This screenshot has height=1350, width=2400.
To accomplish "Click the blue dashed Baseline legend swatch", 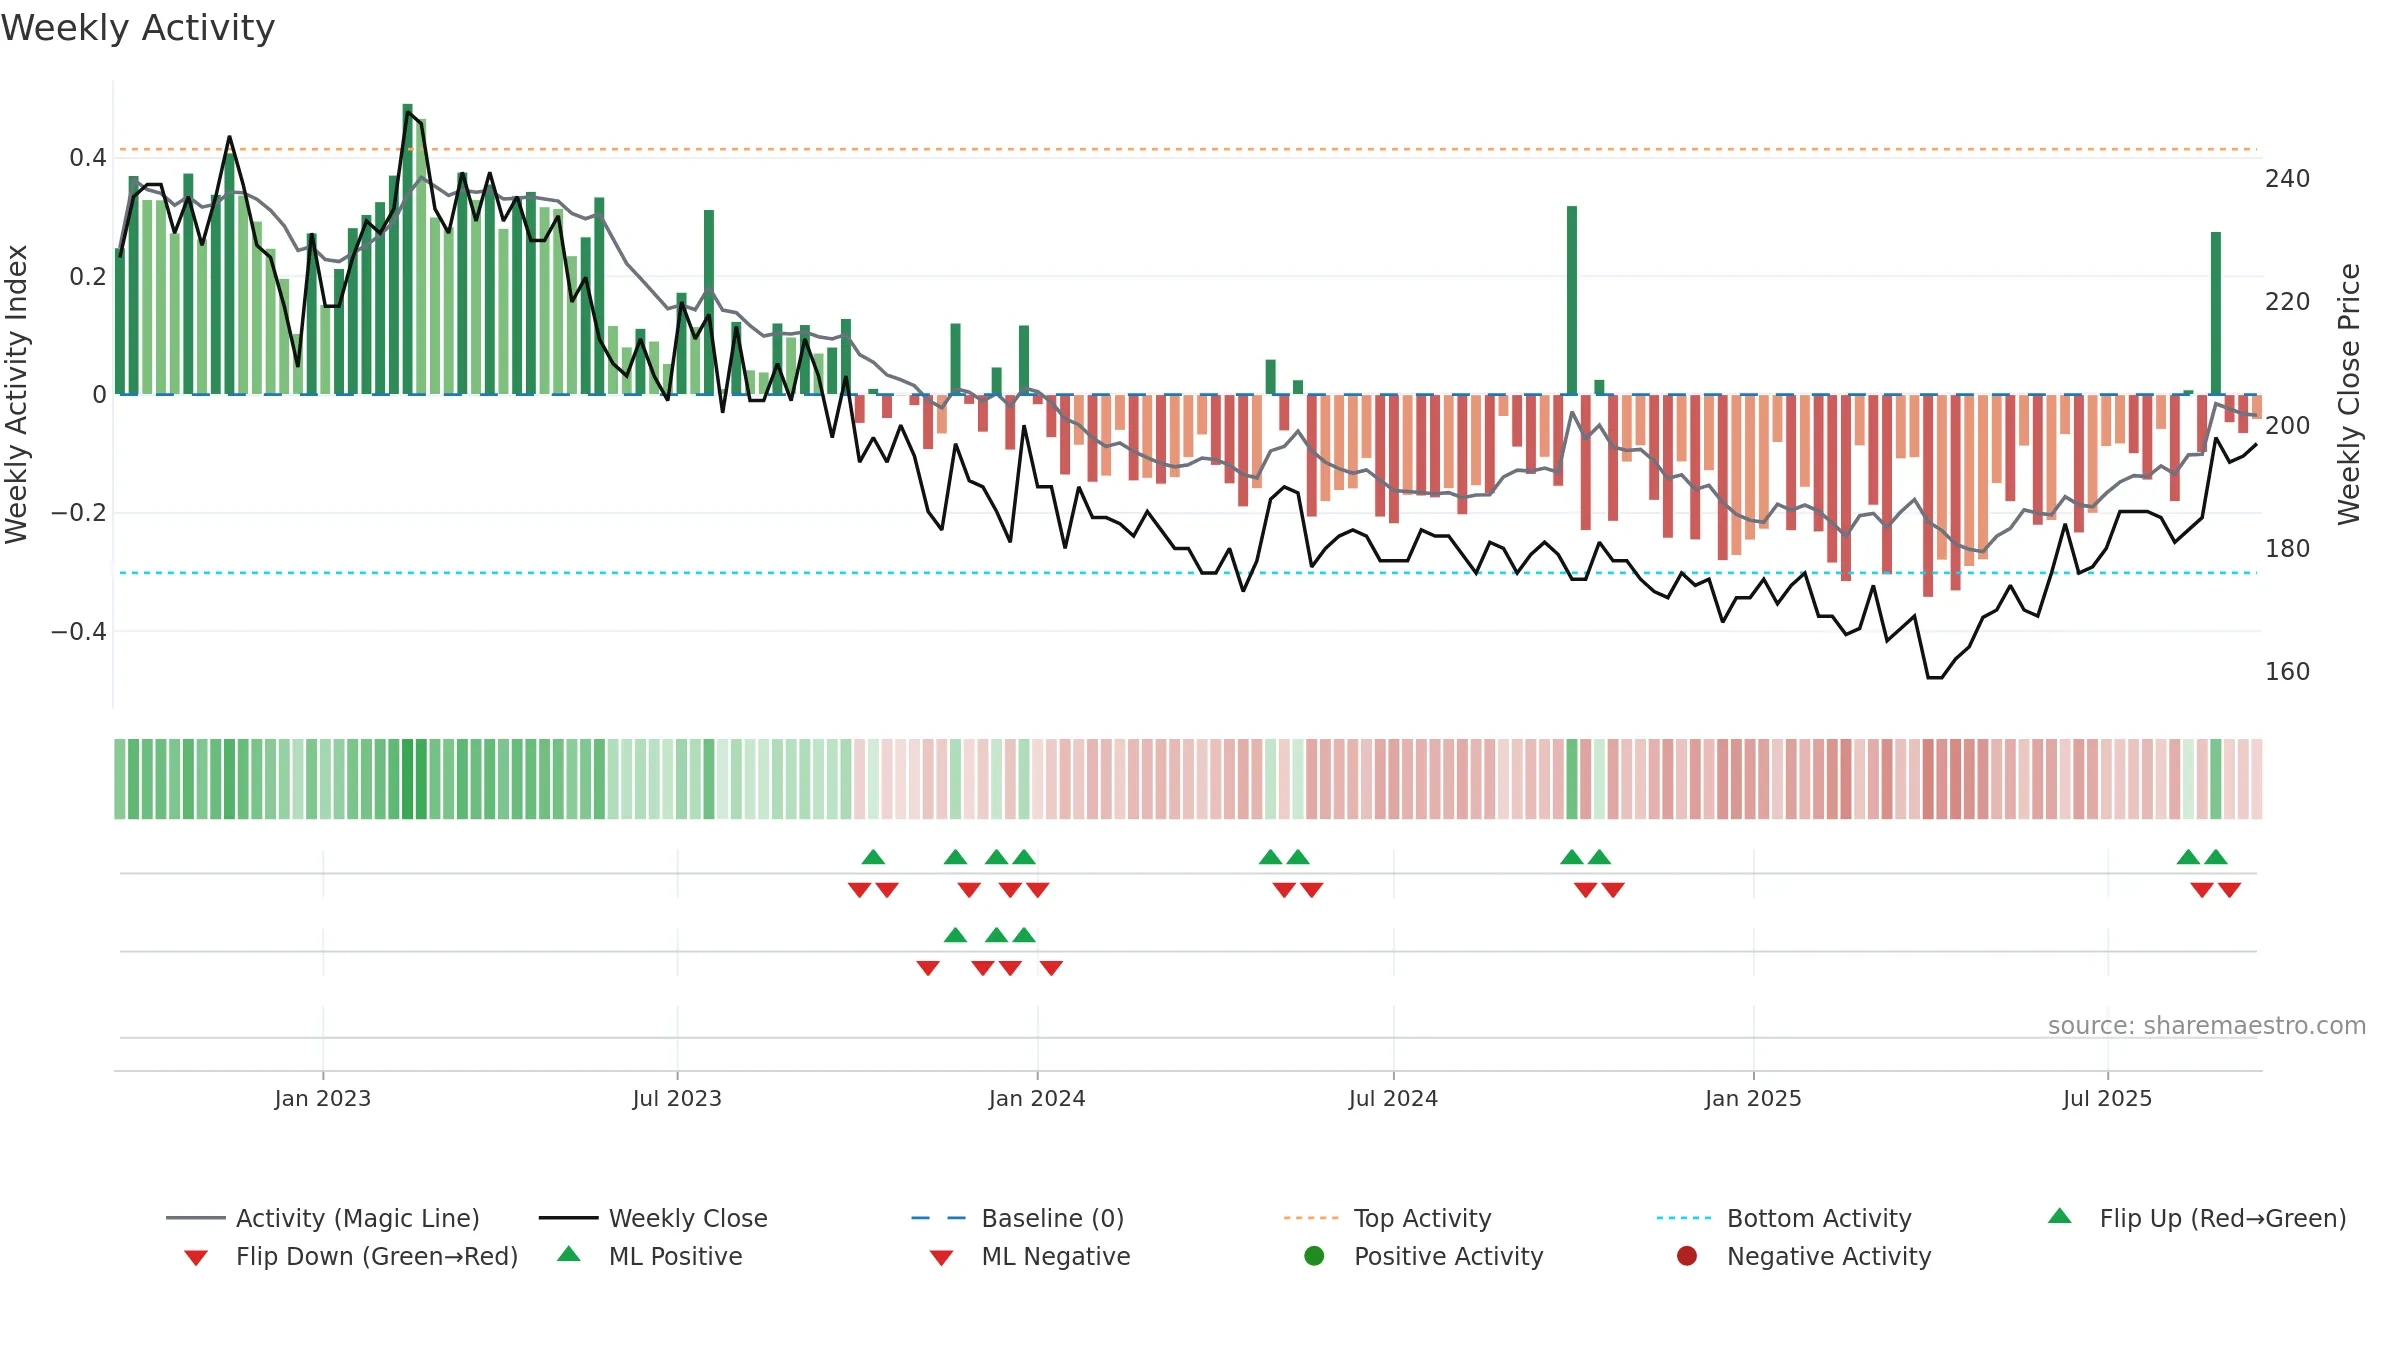I will coord(938,1218).
